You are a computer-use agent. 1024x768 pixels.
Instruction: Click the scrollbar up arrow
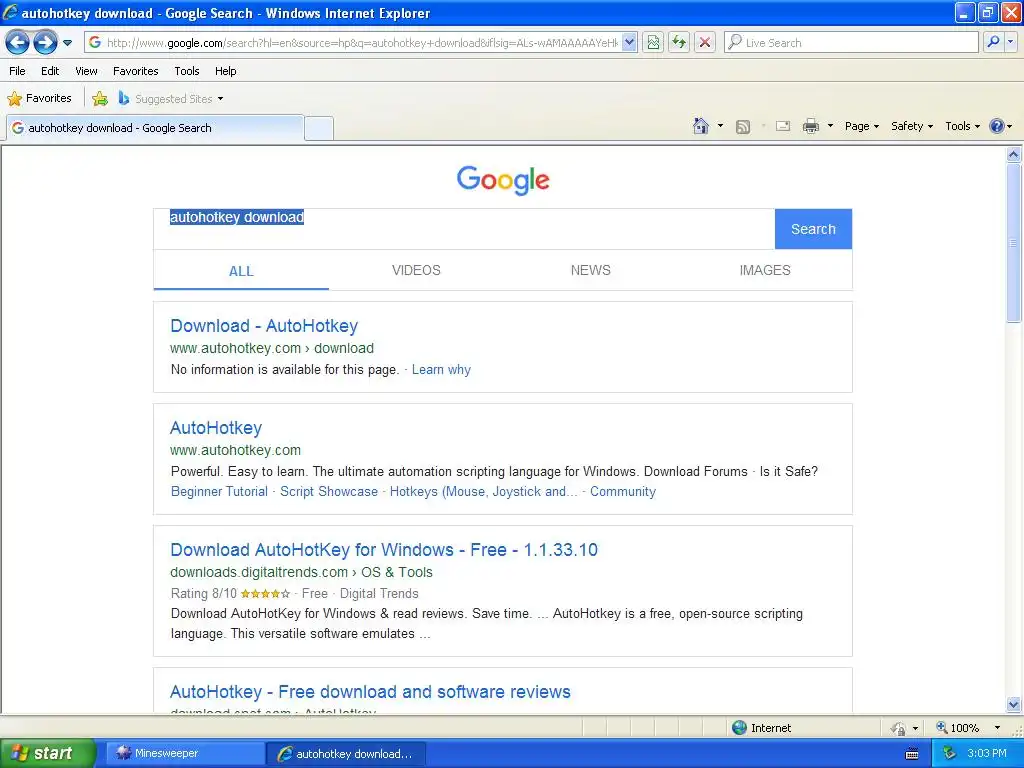(1014, 155)
